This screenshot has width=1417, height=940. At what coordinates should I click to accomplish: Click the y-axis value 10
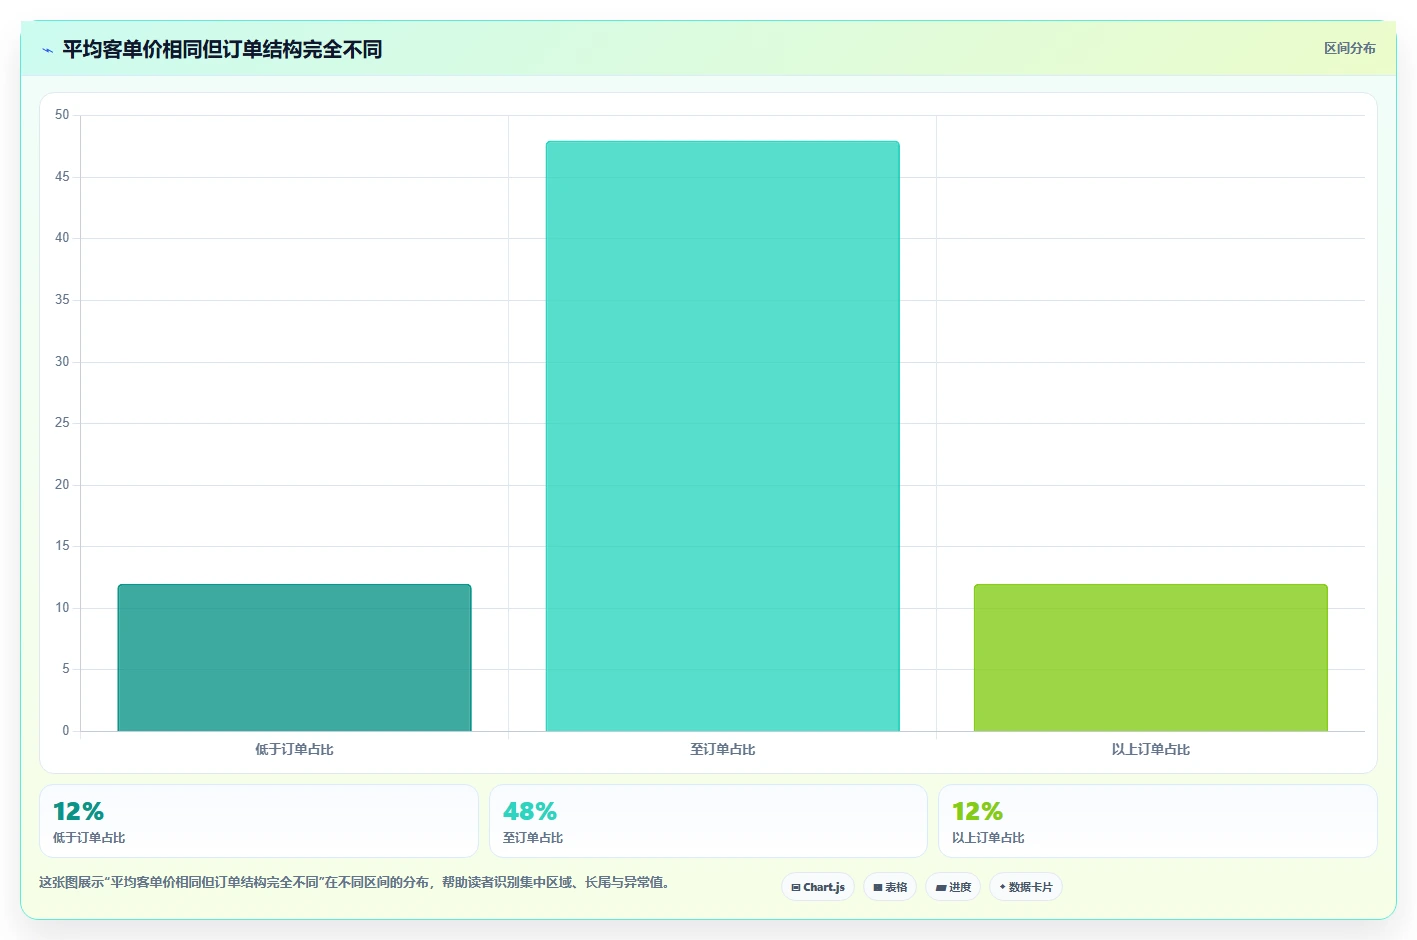click(62, 608)
